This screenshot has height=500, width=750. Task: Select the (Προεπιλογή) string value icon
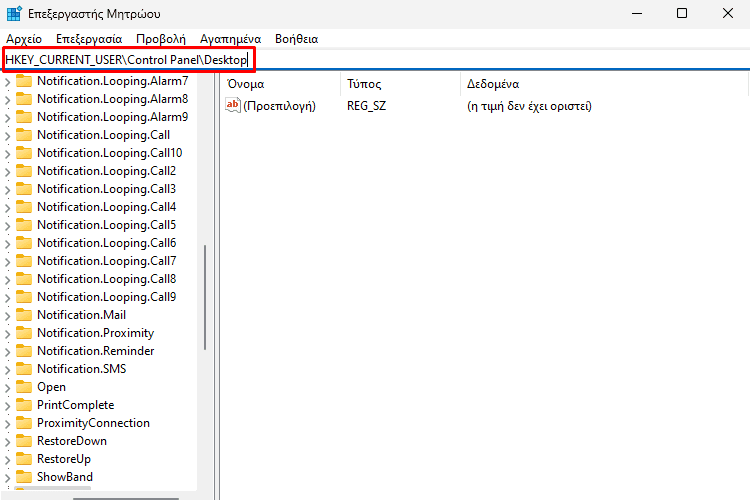(232, 105)
